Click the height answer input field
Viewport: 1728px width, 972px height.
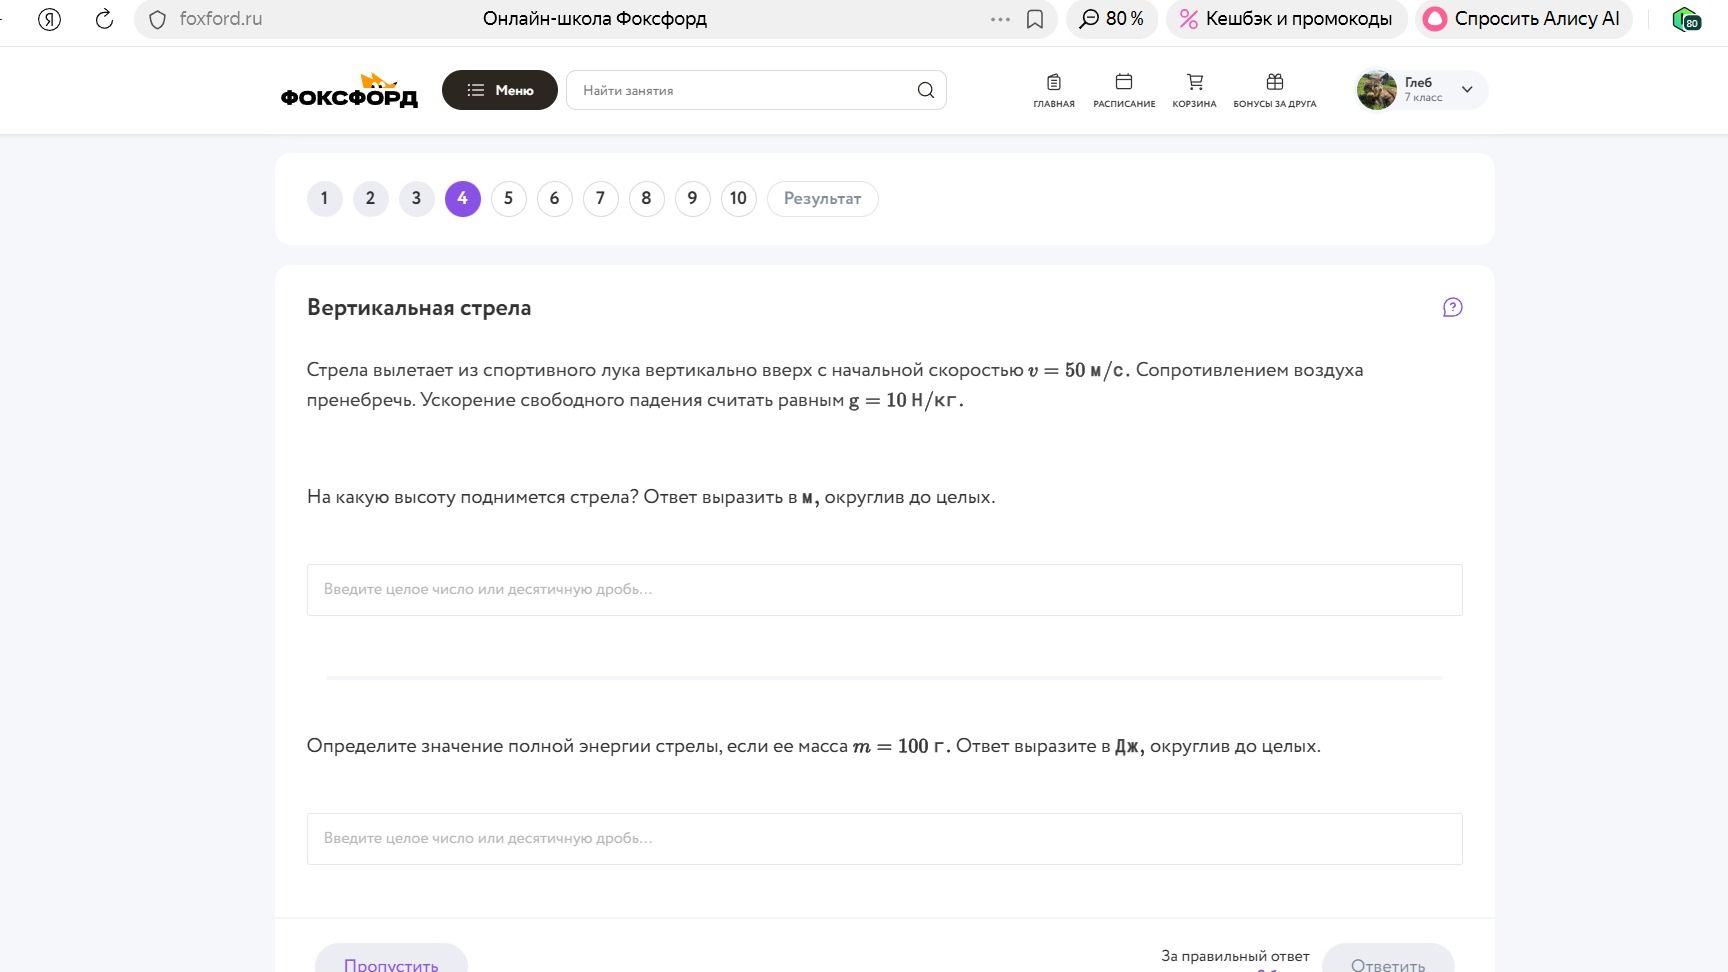tap(884, 589)
